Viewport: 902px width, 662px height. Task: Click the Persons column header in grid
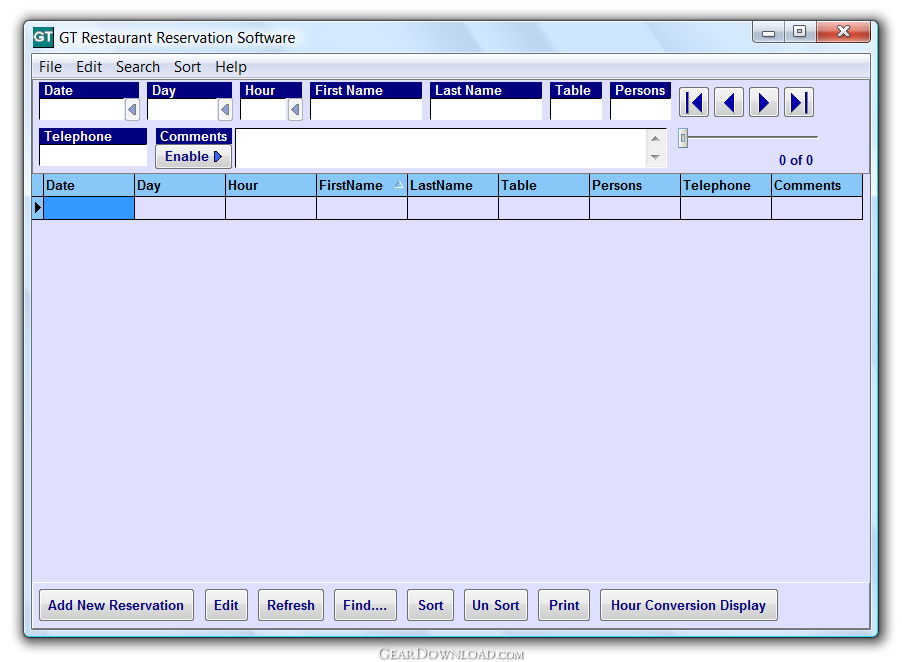pyautogui.click(x=635, y=185)
